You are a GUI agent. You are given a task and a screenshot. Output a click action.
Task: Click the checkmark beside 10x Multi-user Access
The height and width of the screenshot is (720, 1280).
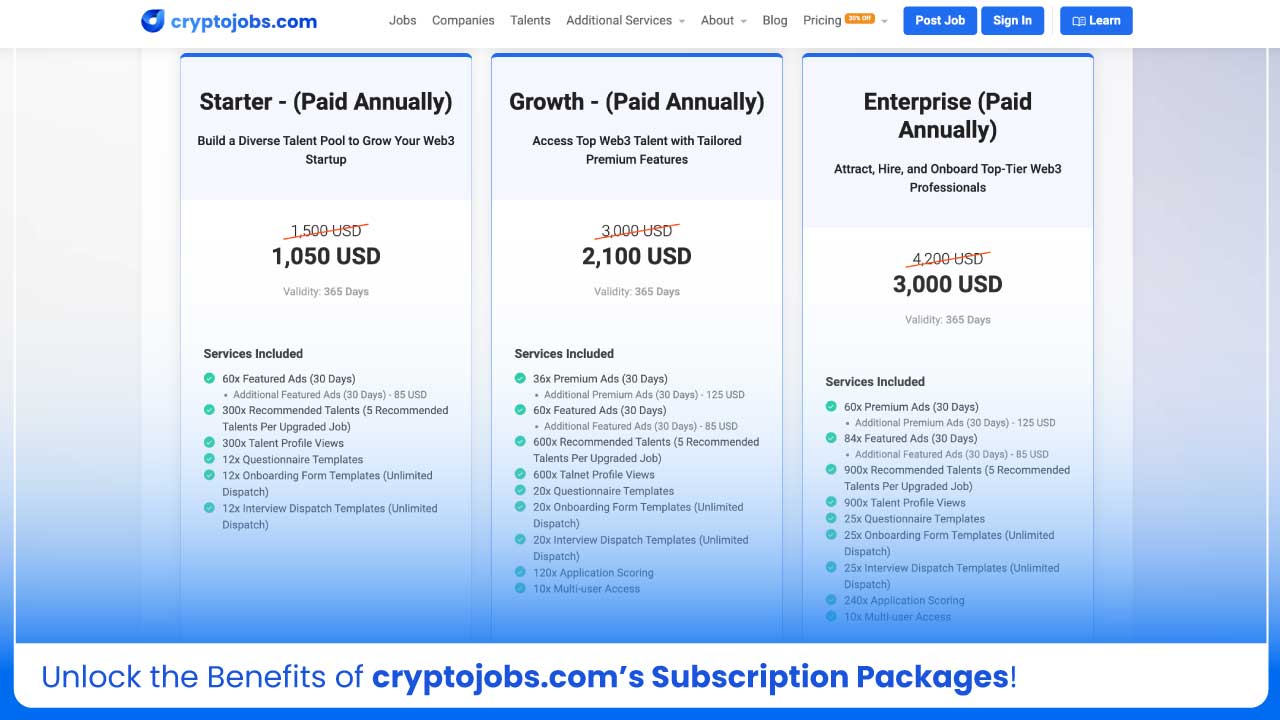tap(522, 589)
